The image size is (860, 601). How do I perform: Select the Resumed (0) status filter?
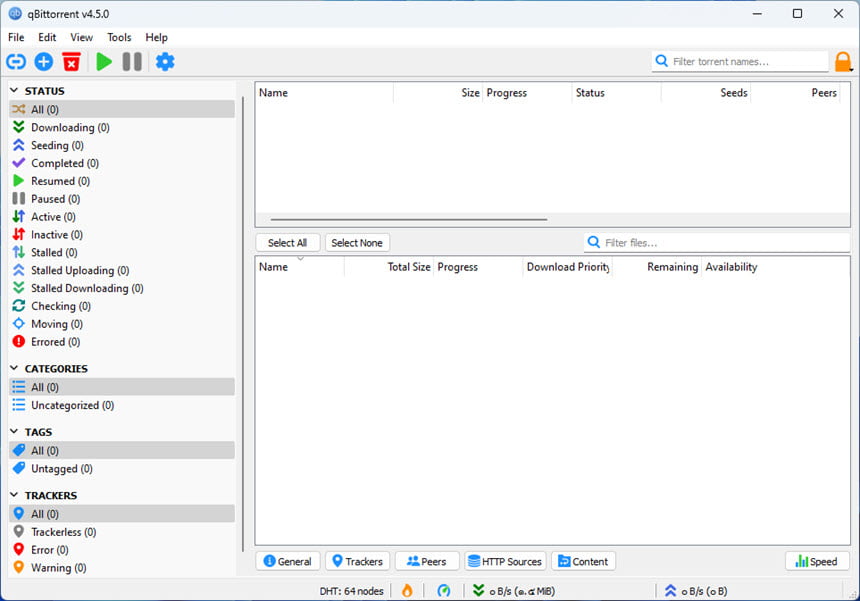pyautogui.click(x=122, y=181)
